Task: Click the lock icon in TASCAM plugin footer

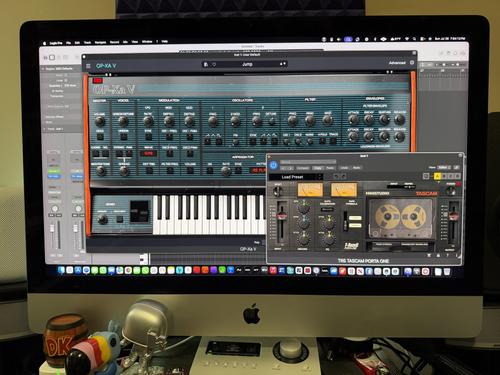Action: click(x=438, y=255)
